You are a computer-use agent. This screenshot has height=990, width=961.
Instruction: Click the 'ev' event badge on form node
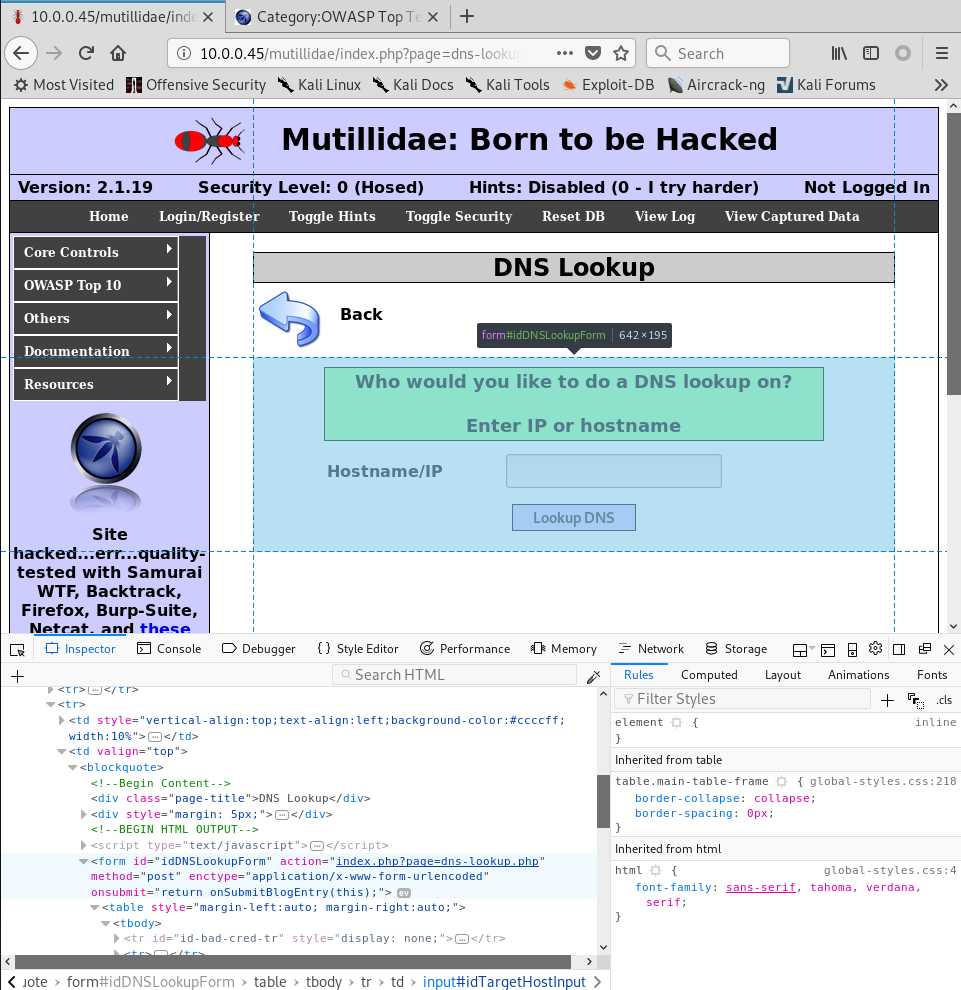(403, 893)
